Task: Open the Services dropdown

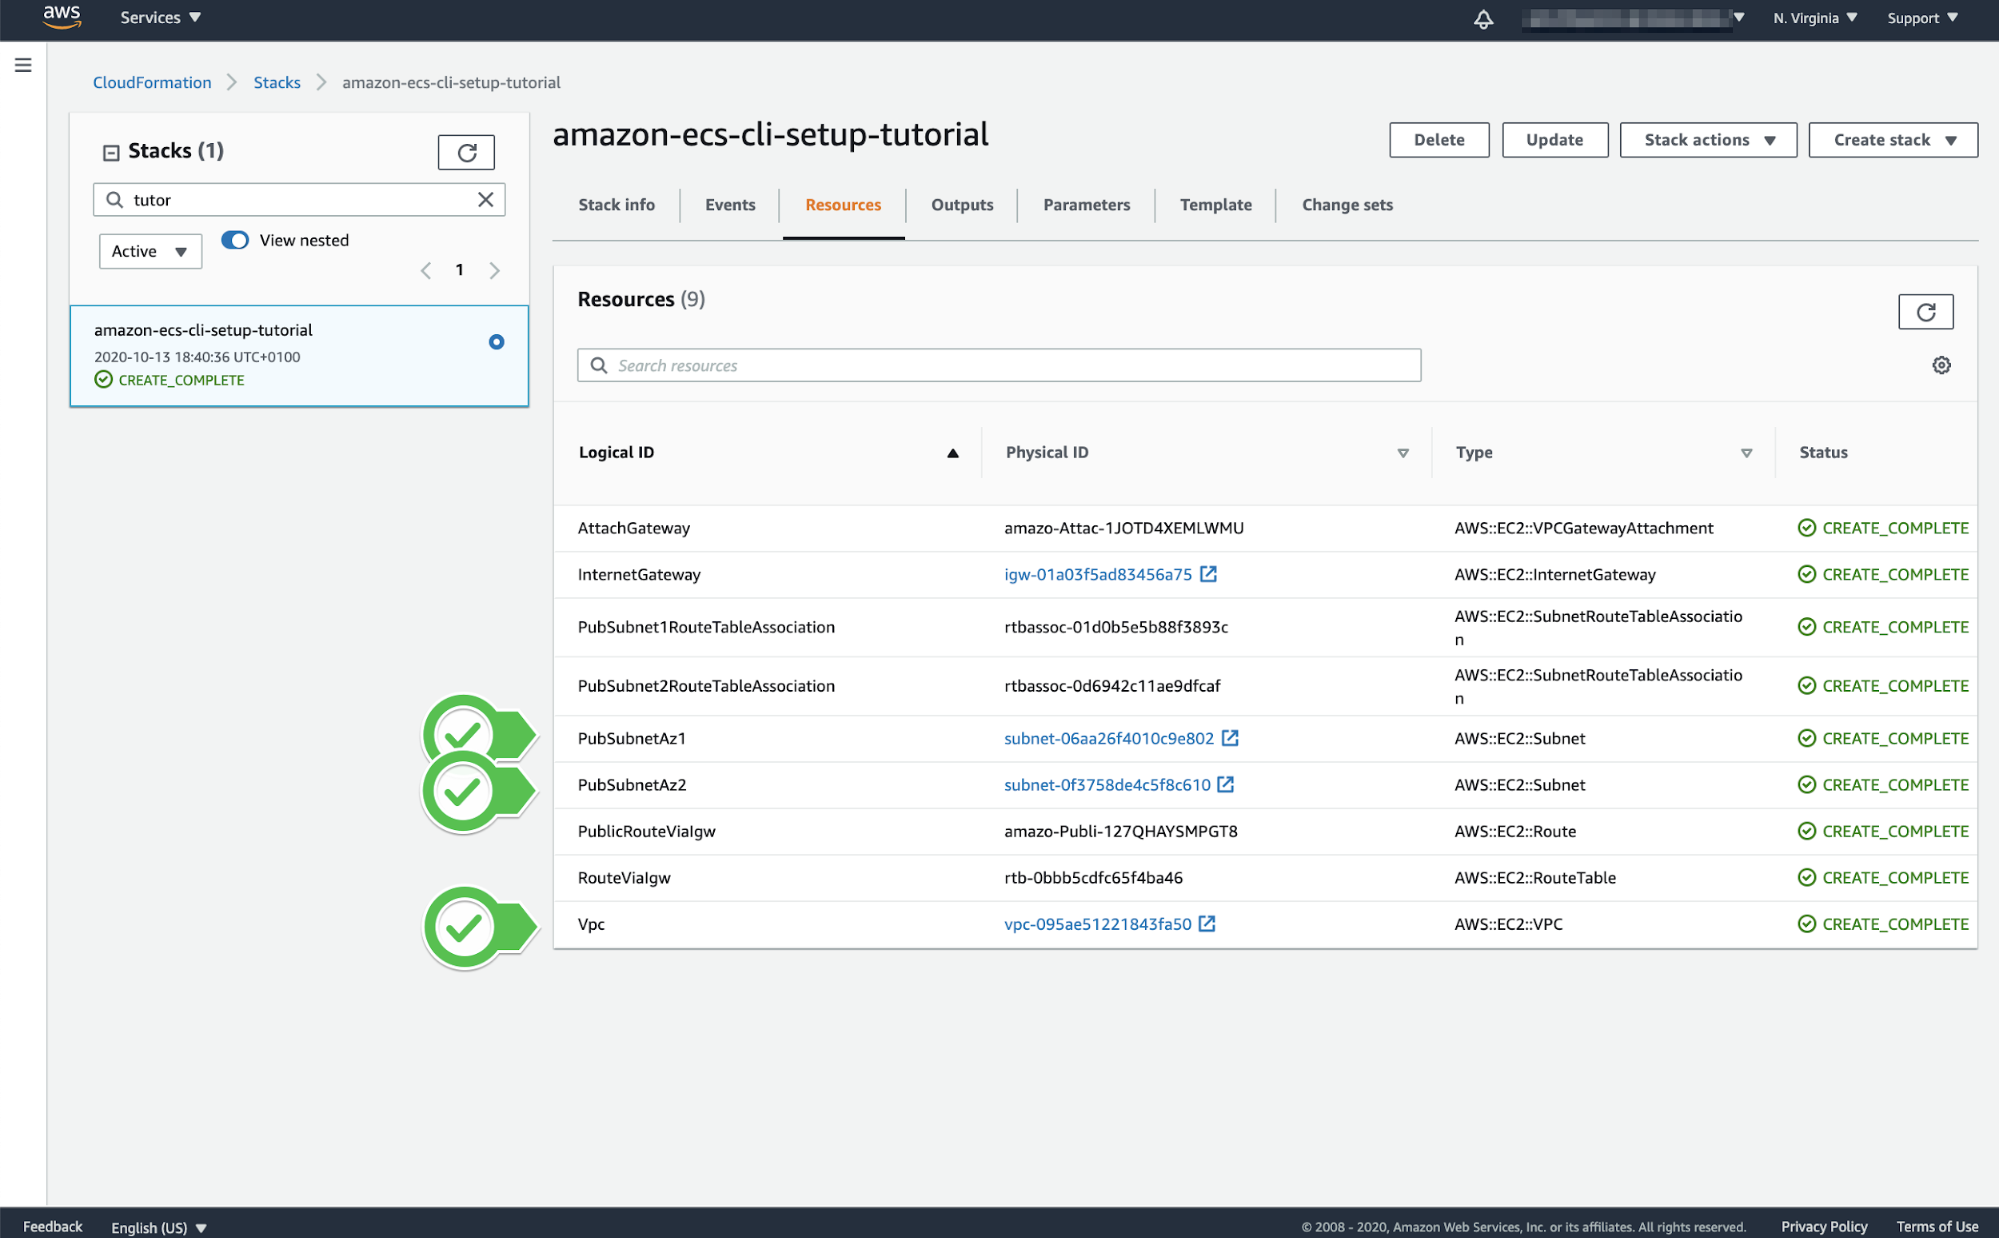Action: [160, 17]
